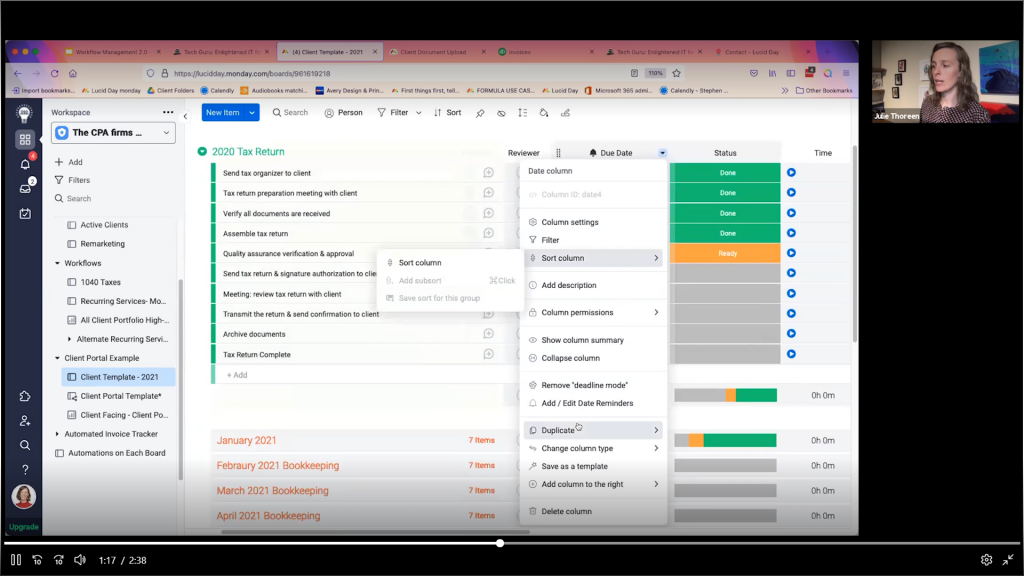The width and height of the screenshot is (1024, 576).
Task: Open the help question mark icon
Action: click(25, 470)
